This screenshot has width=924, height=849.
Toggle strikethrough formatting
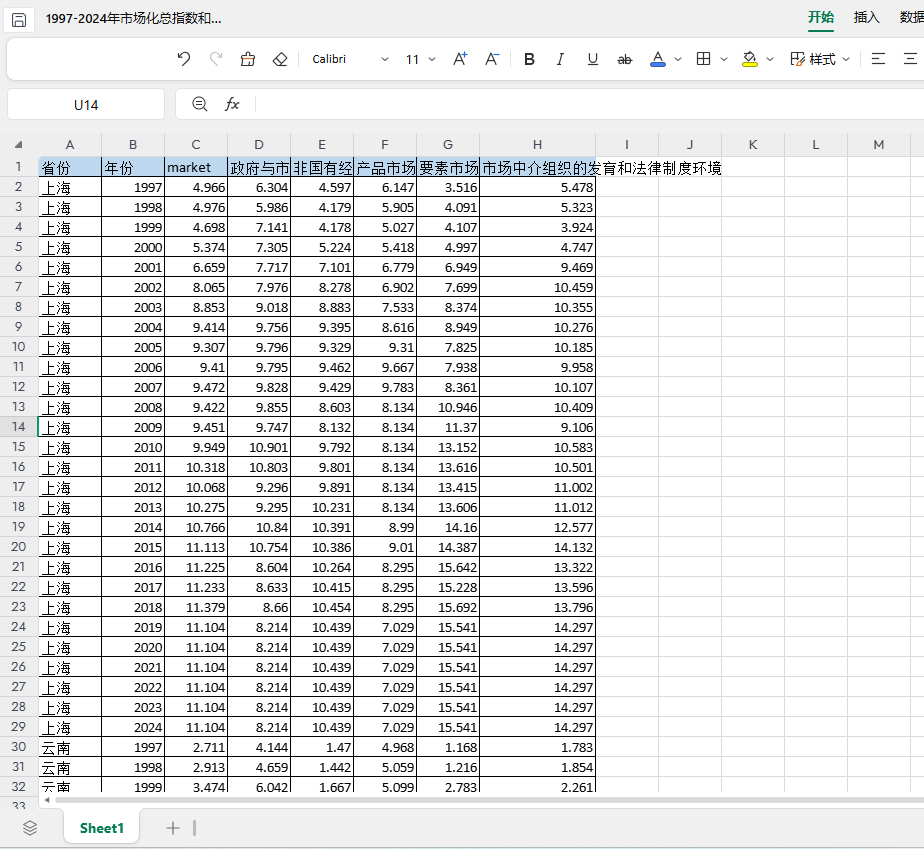click(x=625, y=59)
